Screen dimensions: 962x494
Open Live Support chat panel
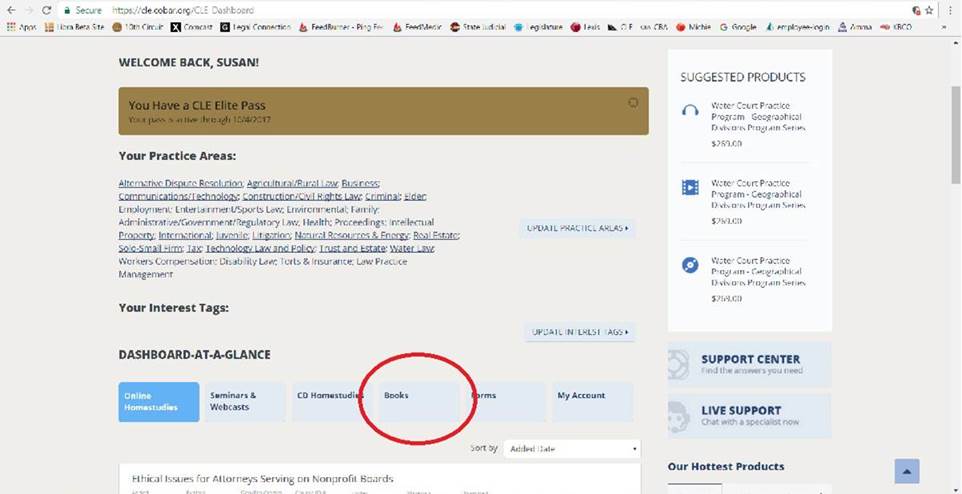pyautogui.click(x=750, y=416)
